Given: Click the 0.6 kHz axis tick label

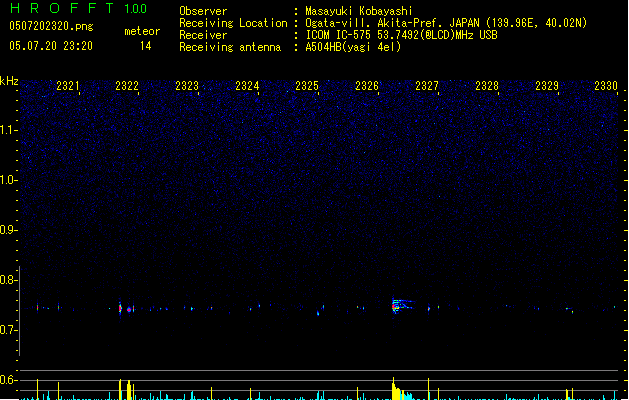Looking at the screenshot, I should click(8, 380).
